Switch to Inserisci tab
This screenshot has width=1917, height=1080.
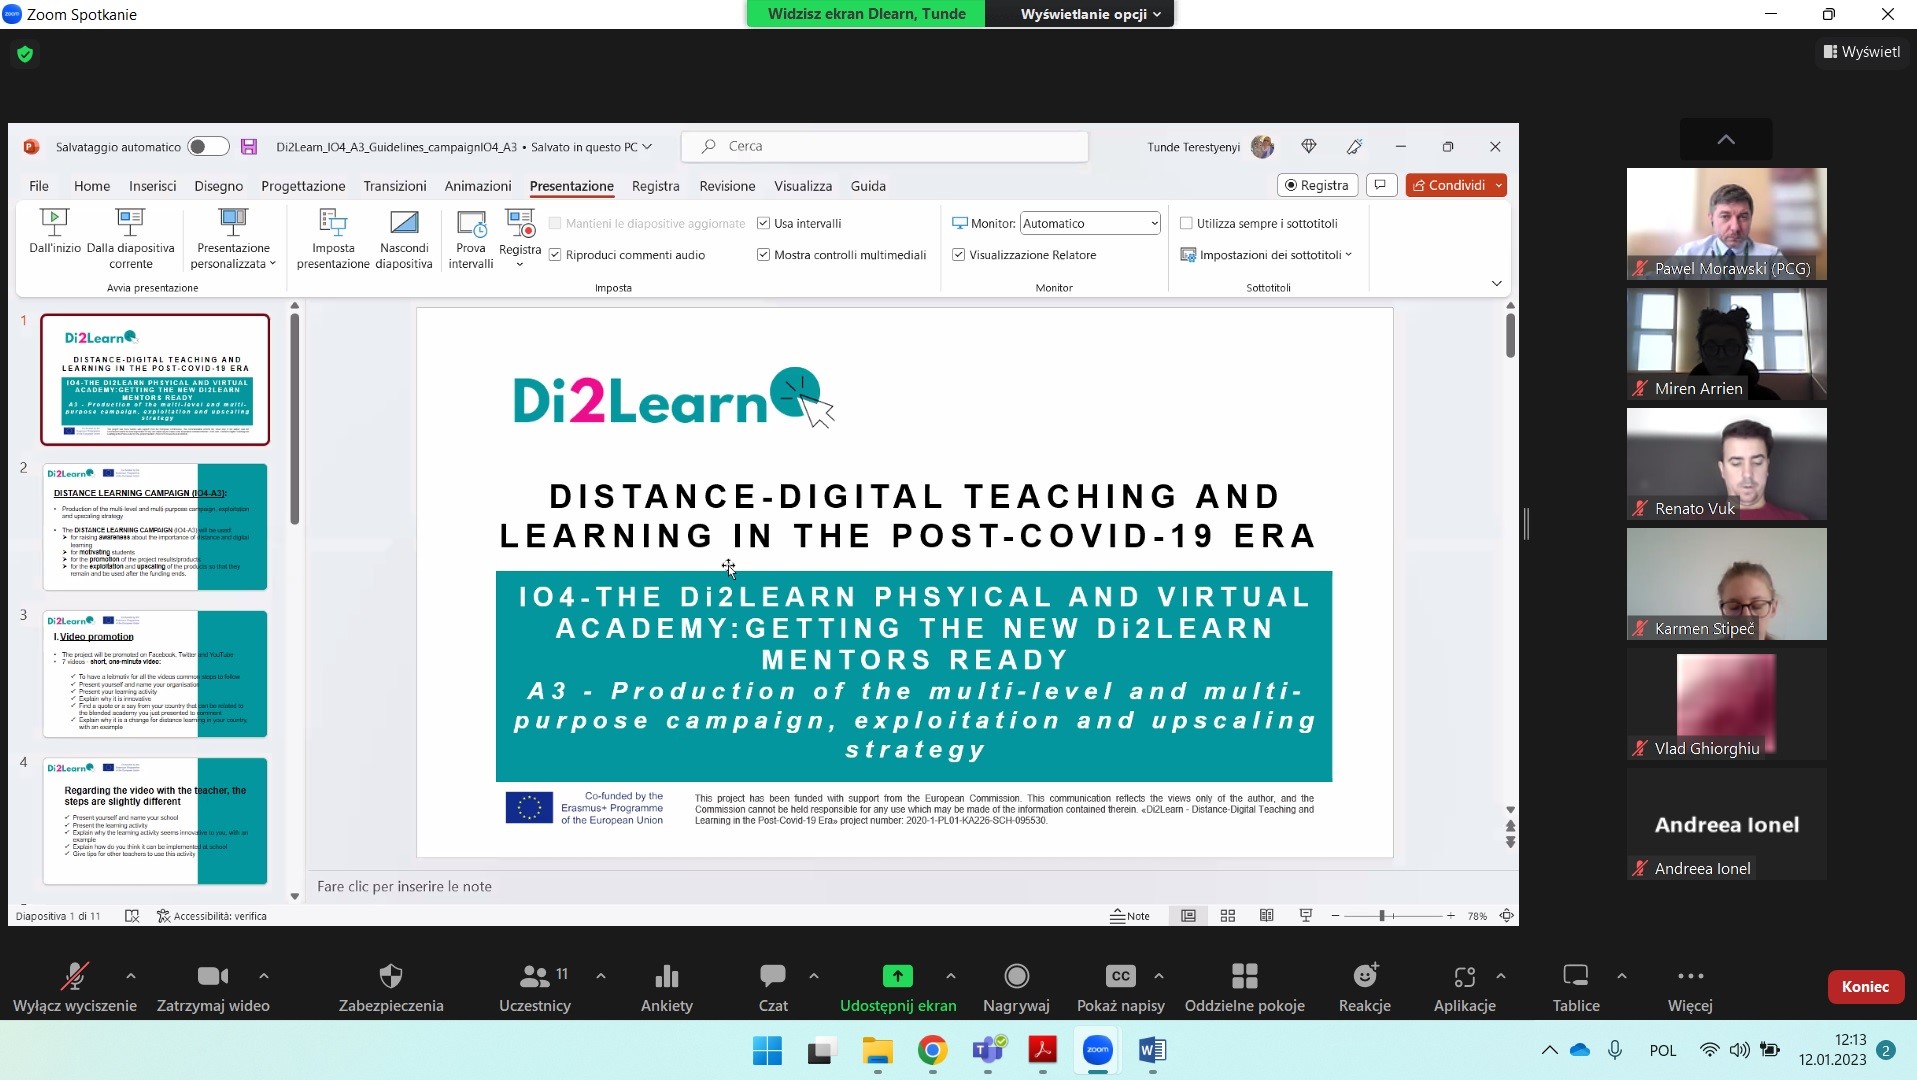pos(152,186)
